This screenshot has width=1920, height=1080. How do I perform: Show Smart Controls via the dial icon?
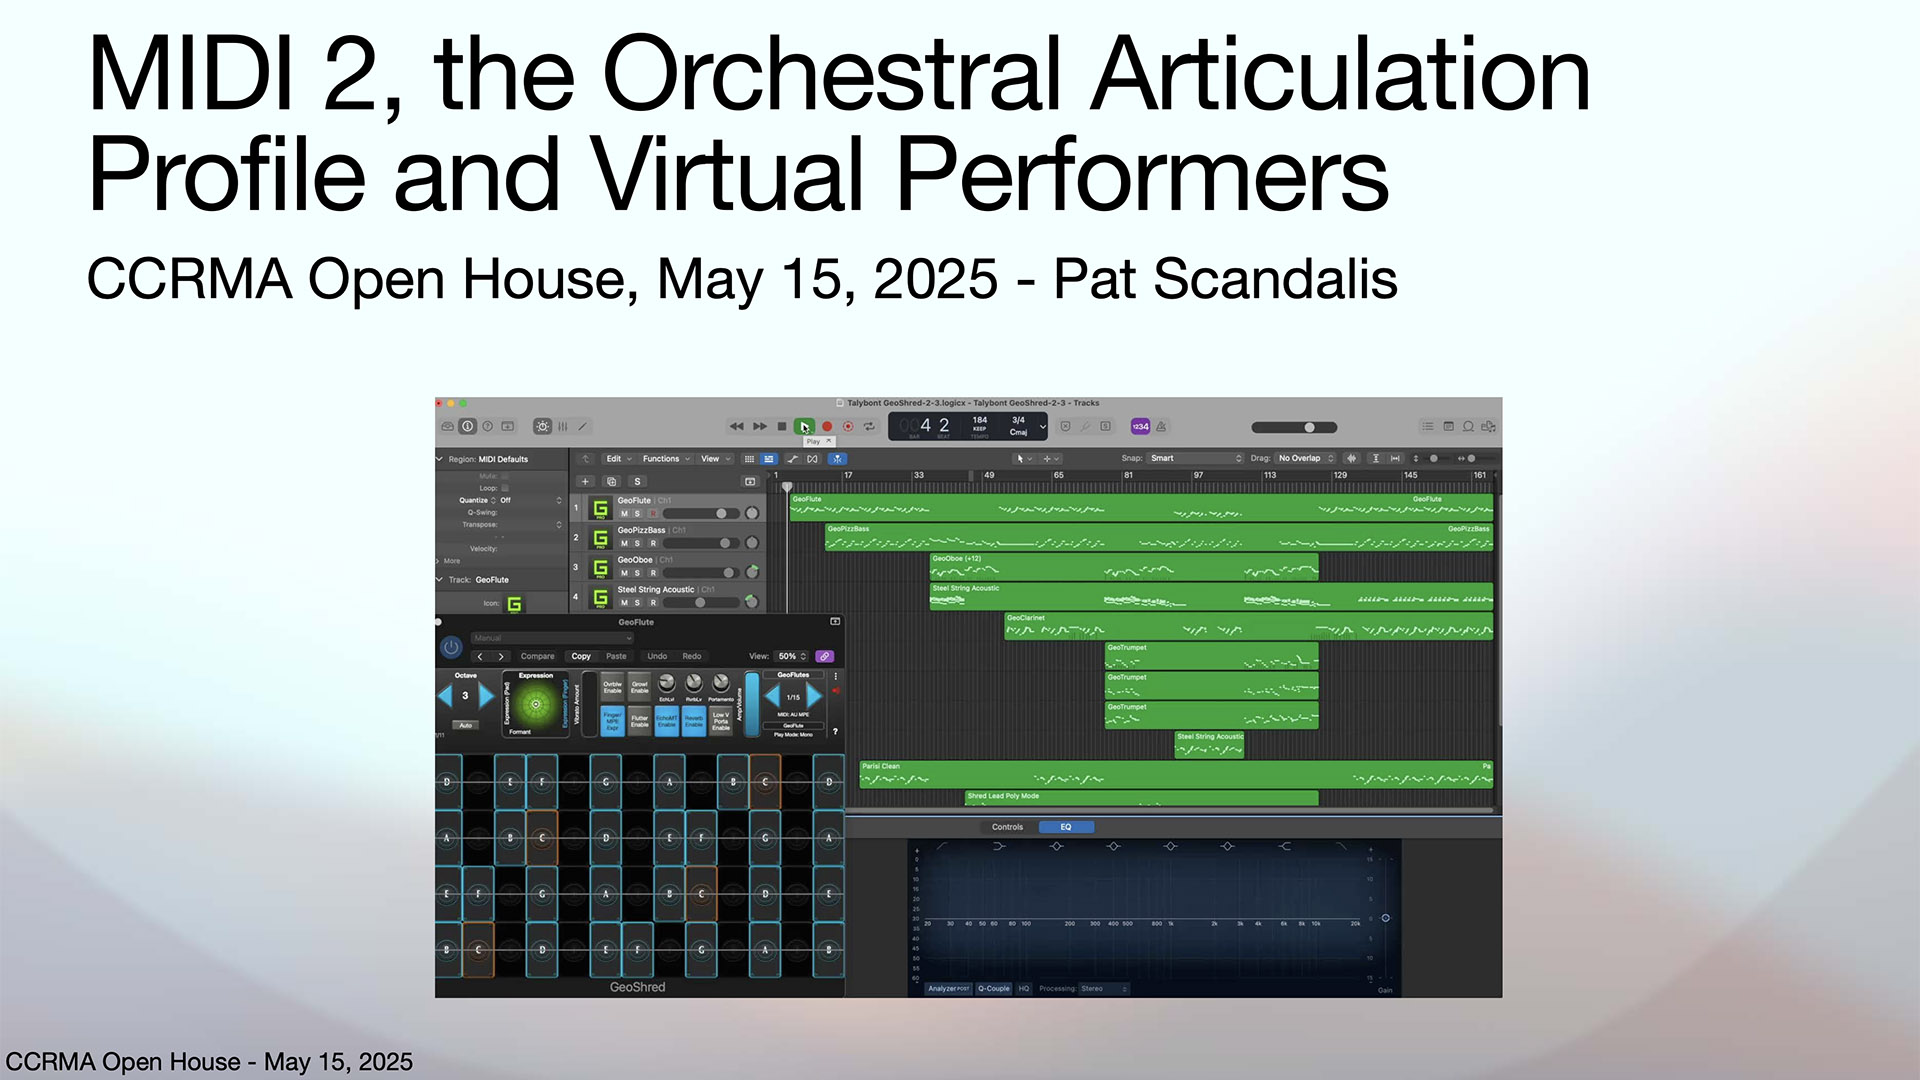(x=542, y=427)
